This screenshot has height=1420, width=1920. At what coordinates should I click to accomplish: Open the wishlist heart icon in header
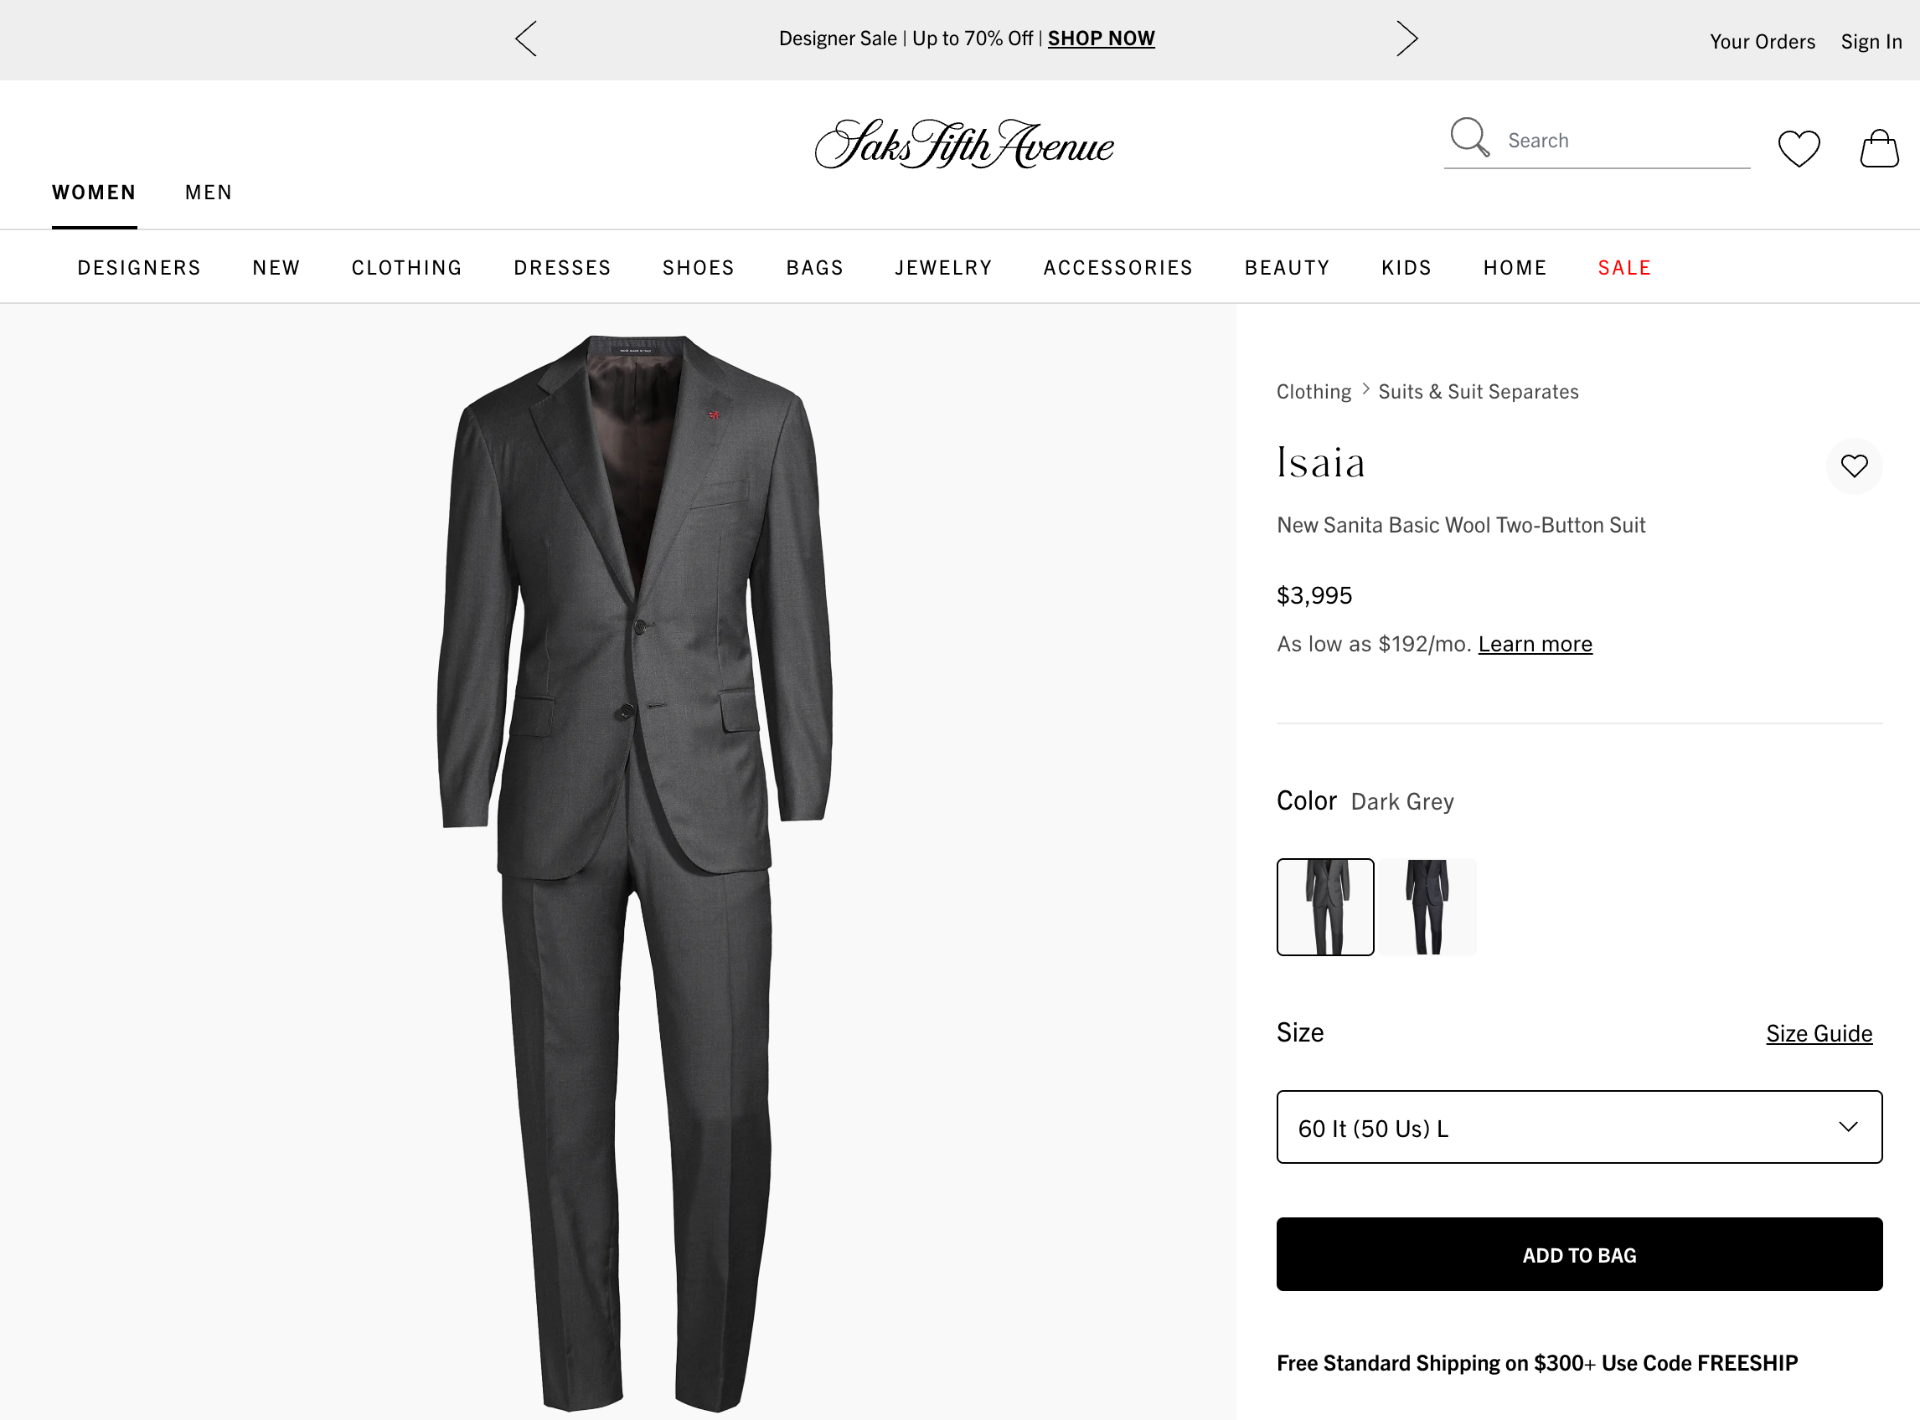click(1799, 148)
